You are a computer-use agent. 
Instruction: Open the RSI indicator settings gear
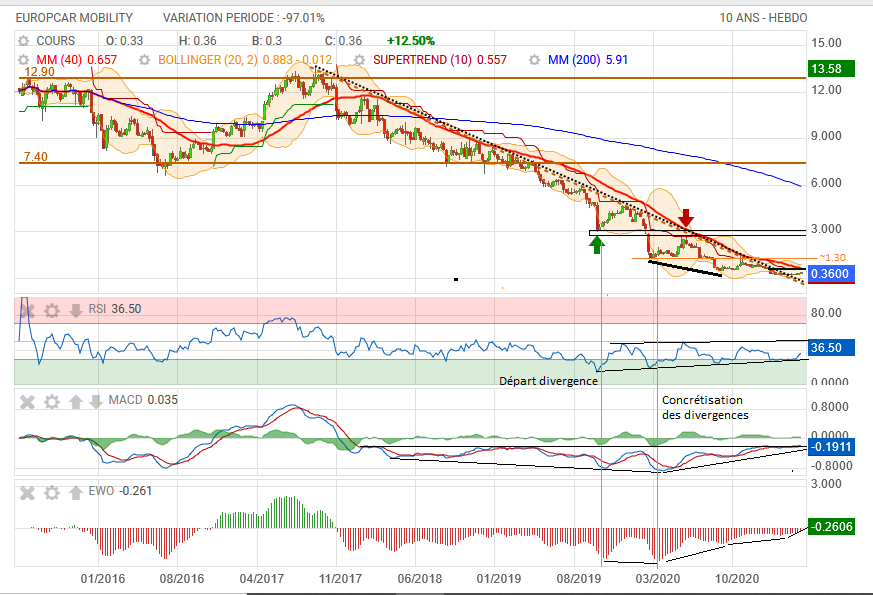point(51,309)
